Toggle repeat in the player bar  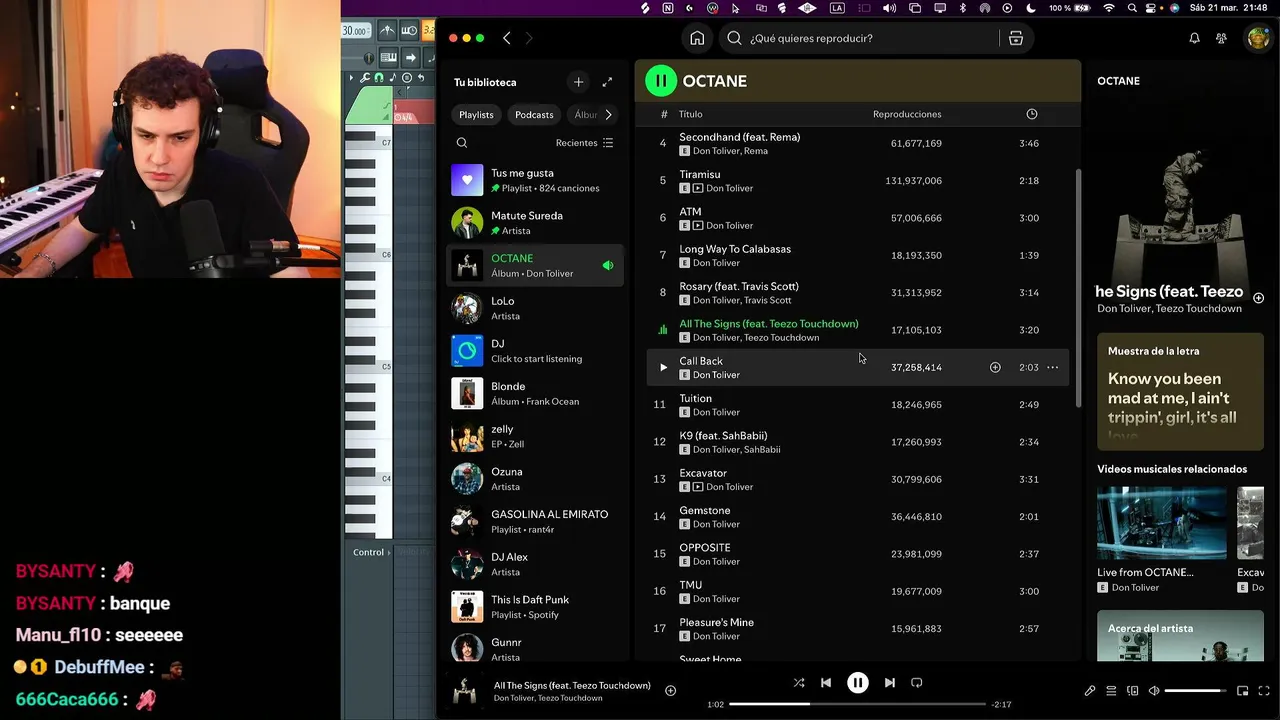pos(916,683)
